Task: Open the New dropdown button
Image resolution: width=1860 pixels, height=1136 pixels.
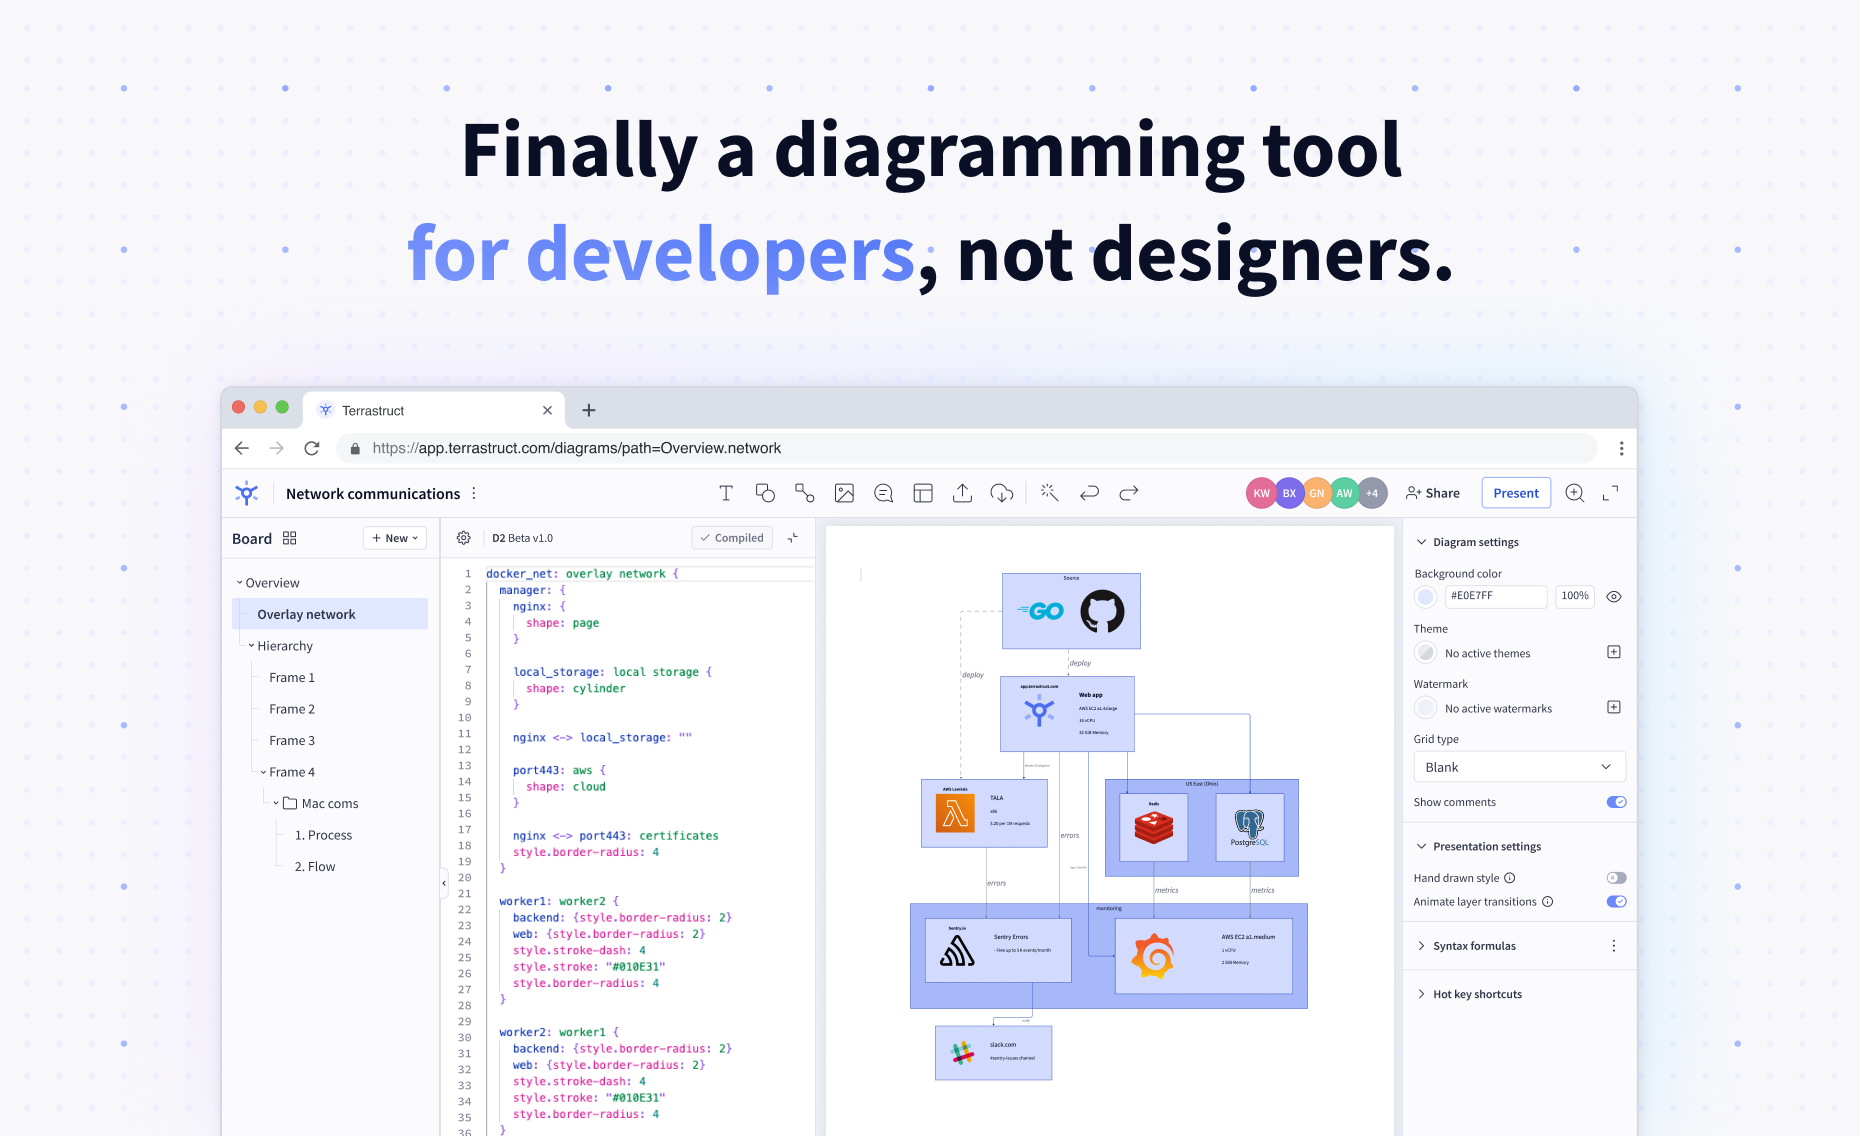Action: (395, 538)
